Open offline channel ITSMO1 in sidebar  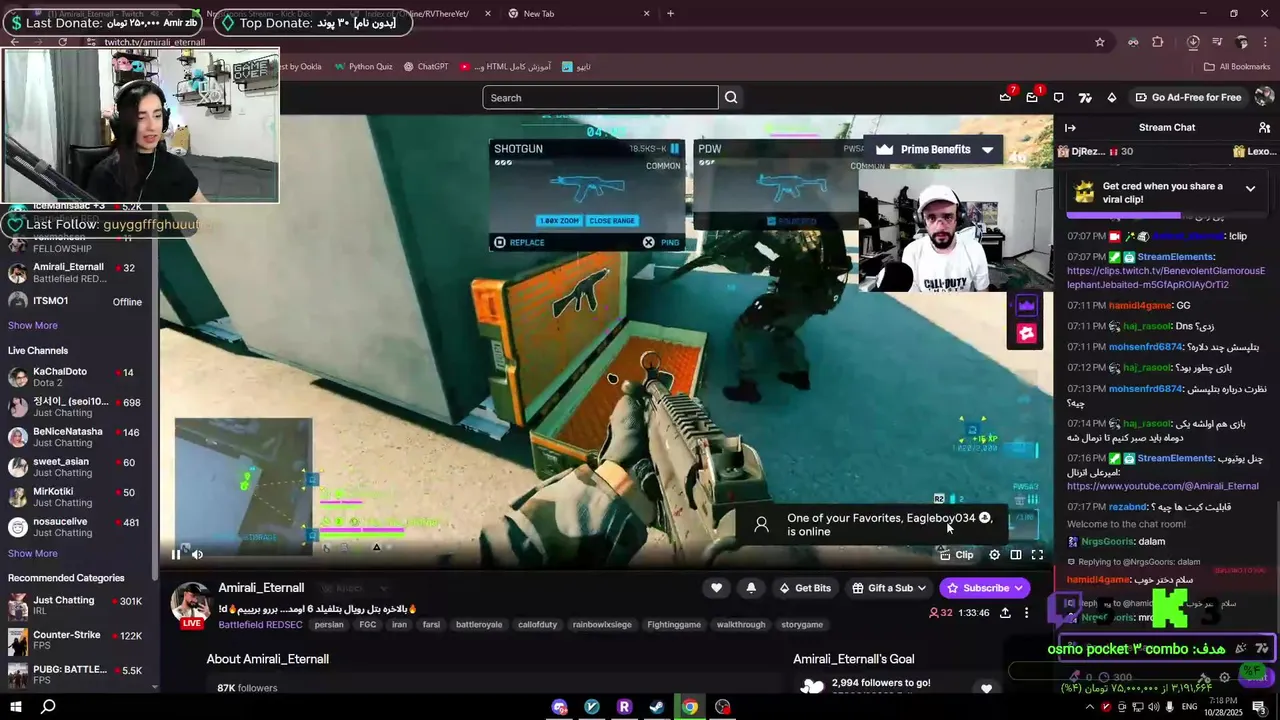pyautogui.click(x=78, y=301)
